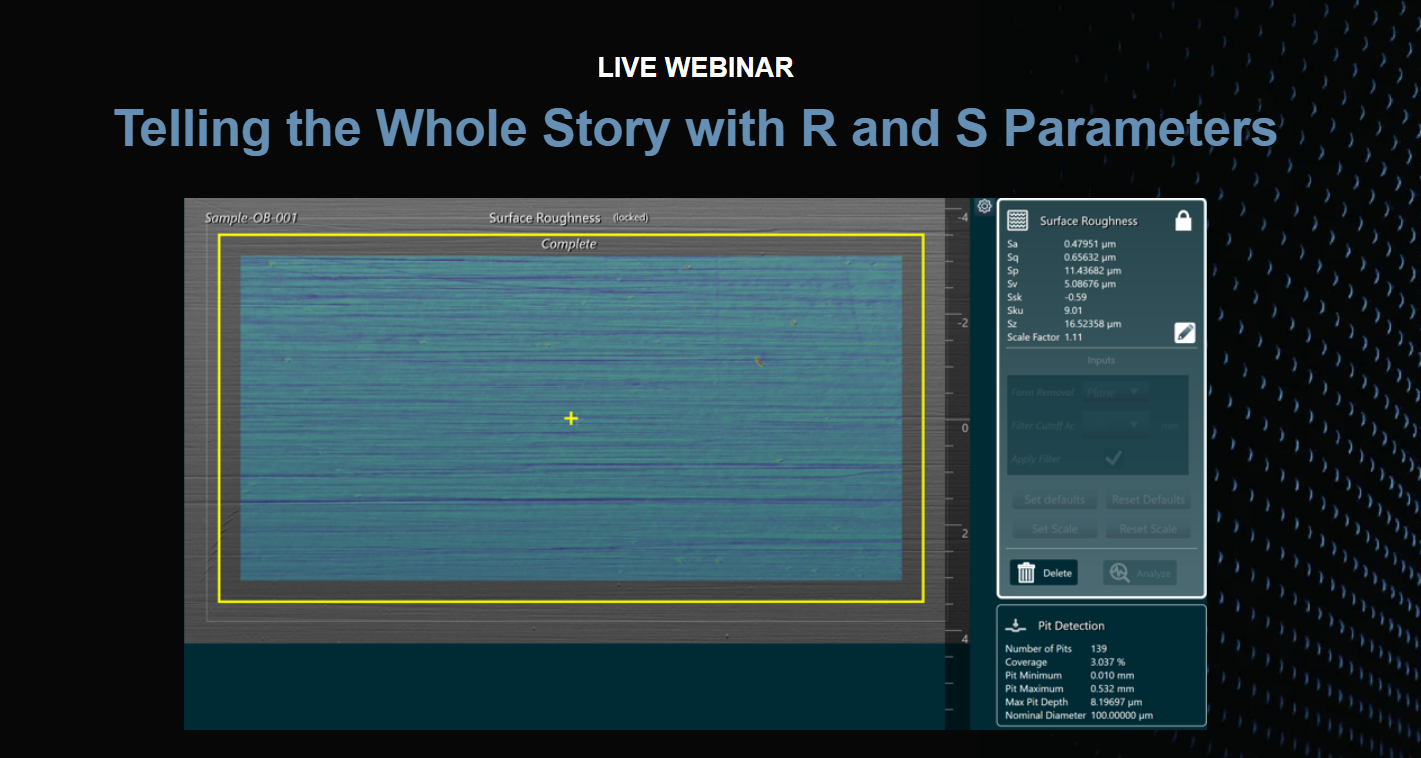Select the yellow measurement region outline
This screenshot has width=1421, height=758.
tap(571, 234)
